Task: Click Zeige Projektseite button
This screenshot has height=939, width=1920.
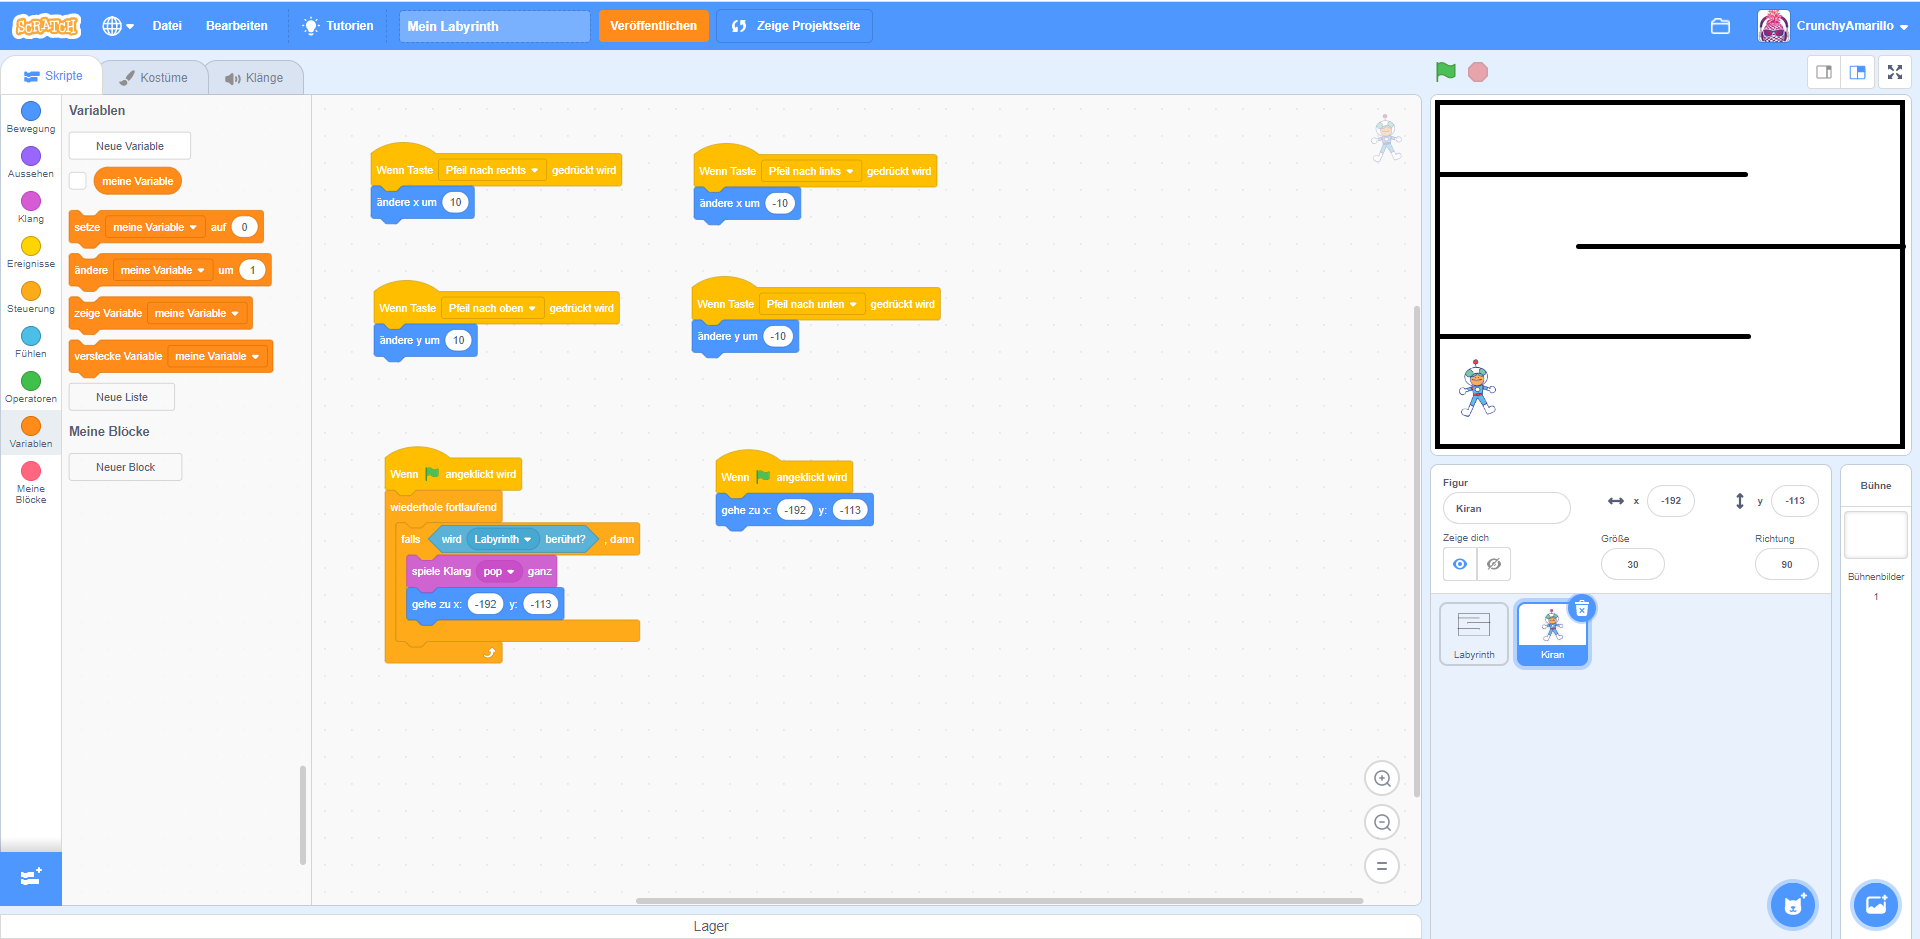Action: [x=795, y=26]
